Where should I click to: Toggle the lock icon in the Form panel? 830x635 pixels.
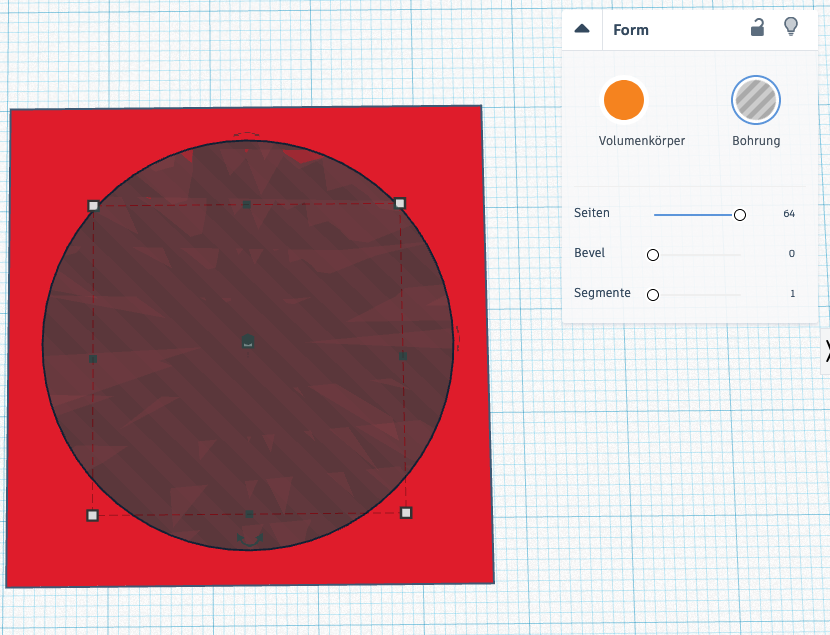pyautogui.click(x=757, y=27)
